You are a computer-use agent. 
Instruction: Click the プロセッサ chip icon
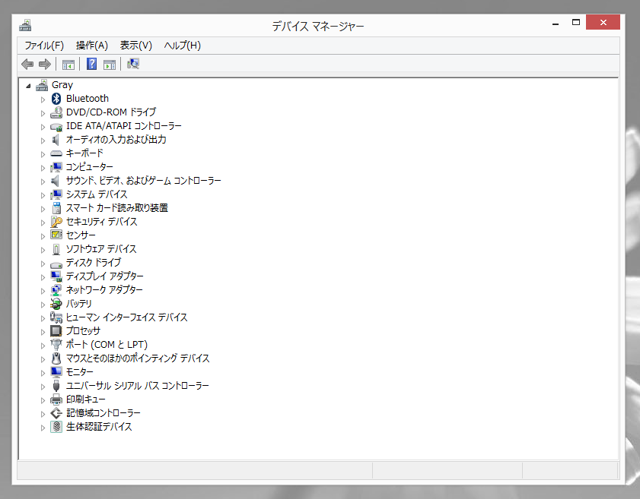click(56, 331)
